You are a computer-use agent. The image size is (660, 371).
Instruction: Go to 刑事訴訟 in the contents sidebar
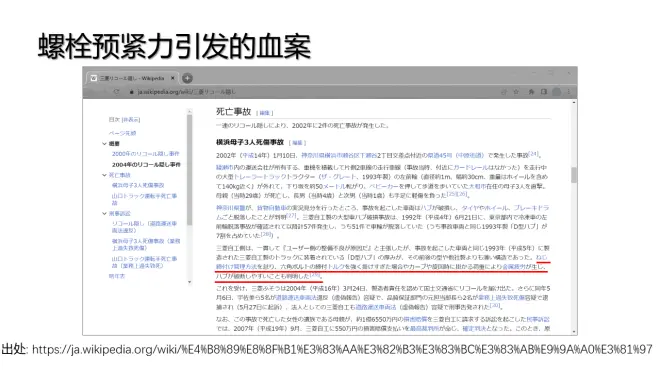click(x=120, y=214)
